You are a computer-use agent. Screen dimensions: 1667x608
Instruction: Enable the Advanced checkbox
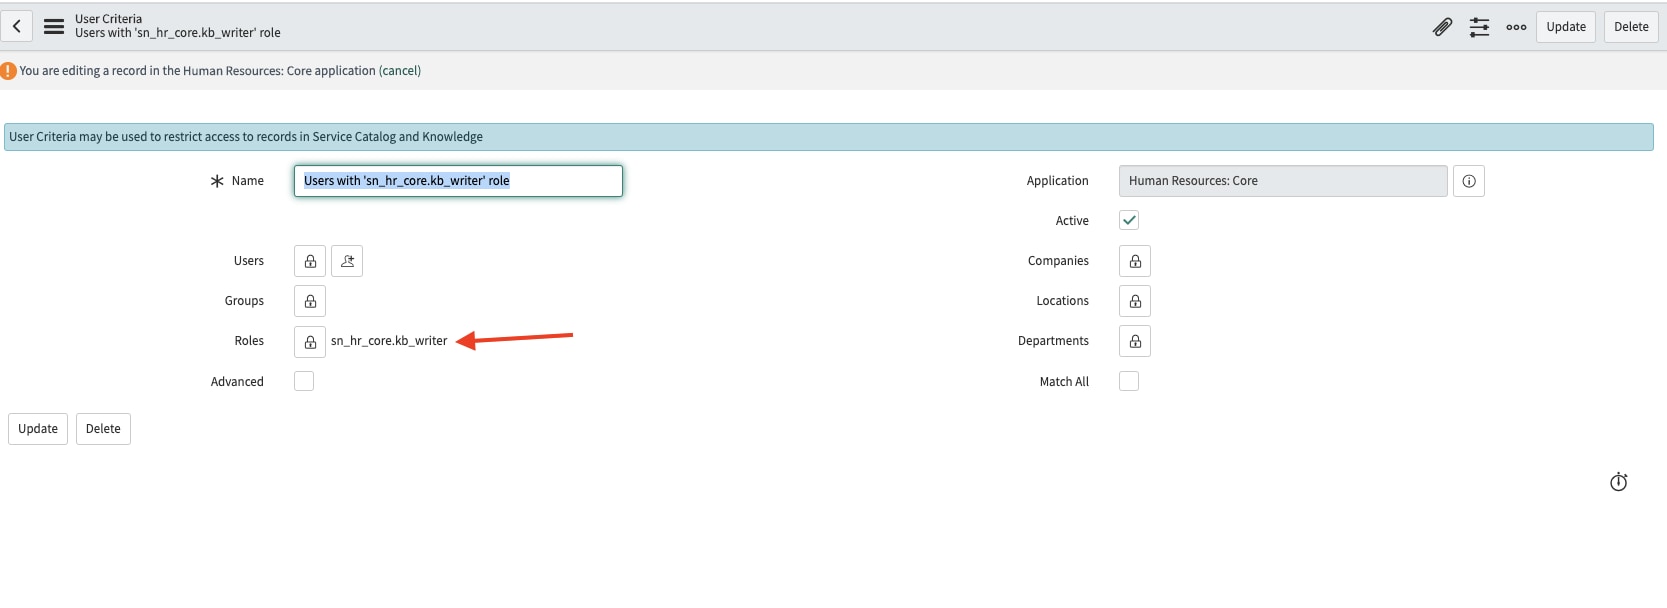coord(304,381)
